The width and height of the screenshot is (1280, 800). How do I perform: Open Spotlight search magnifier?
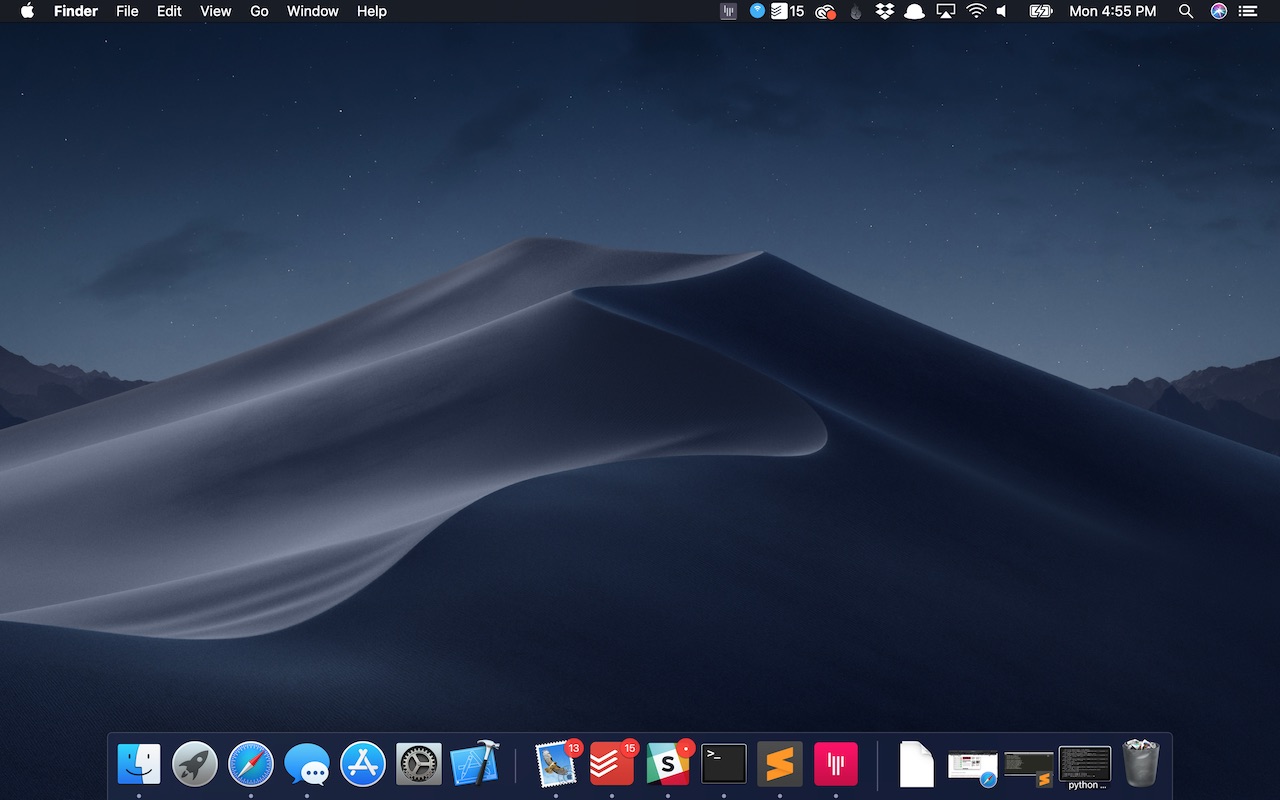coord(1186,11)
